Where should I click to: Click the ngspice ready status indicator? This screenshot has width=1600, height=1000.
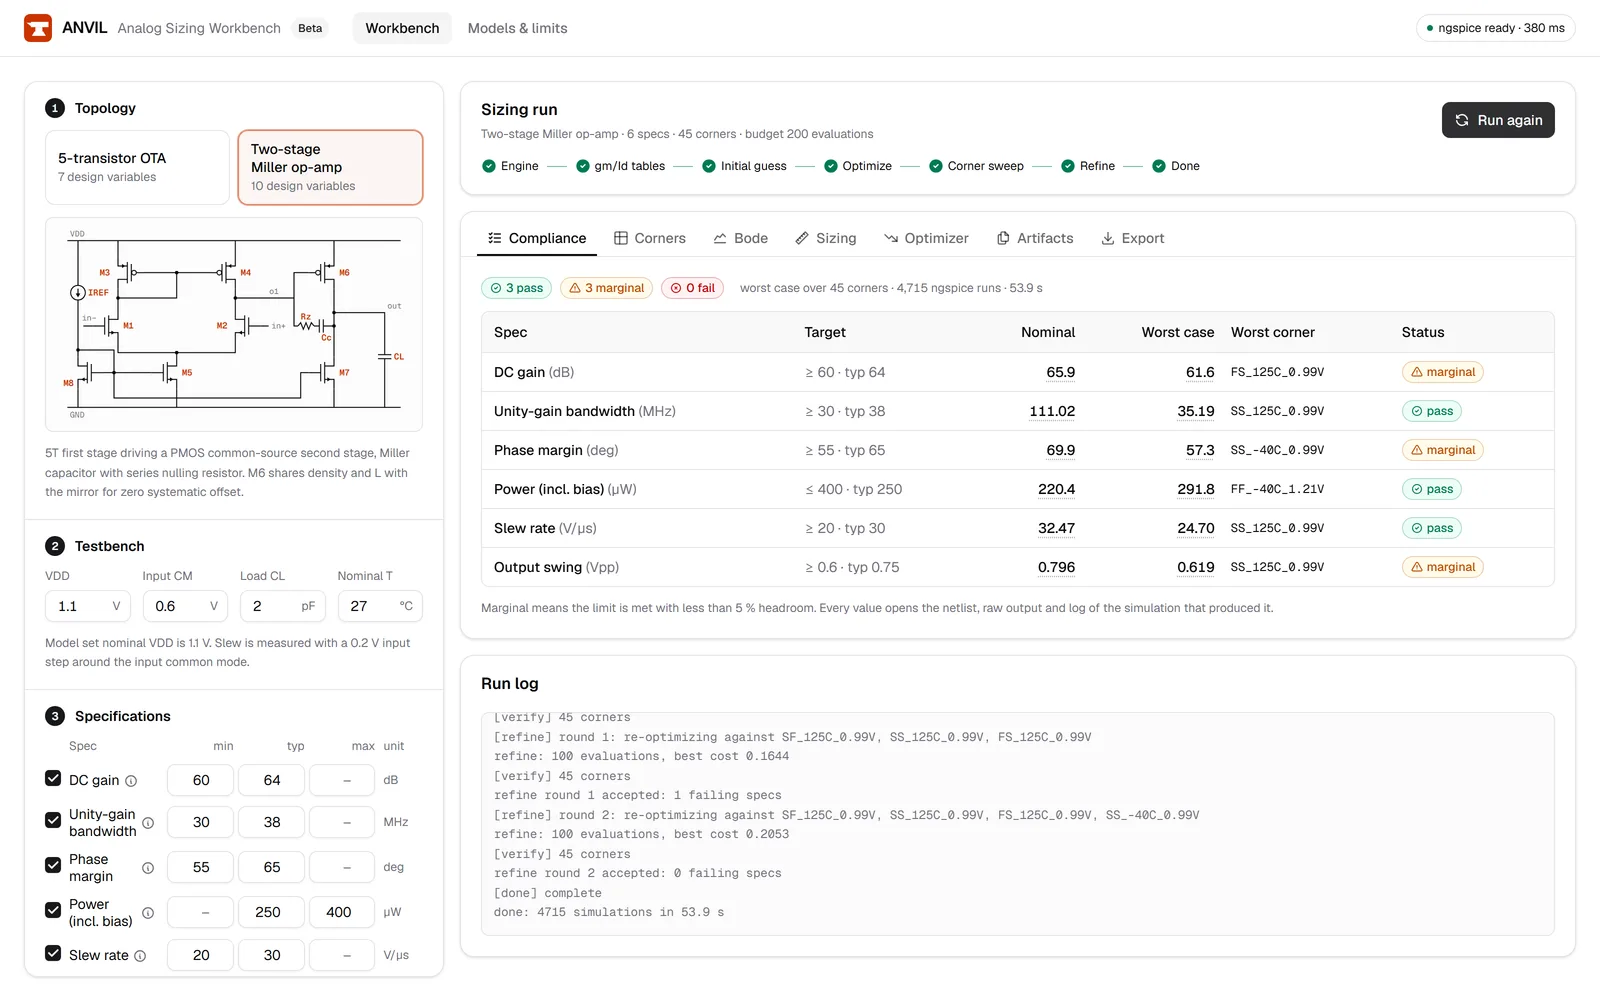click(1495, 28)
